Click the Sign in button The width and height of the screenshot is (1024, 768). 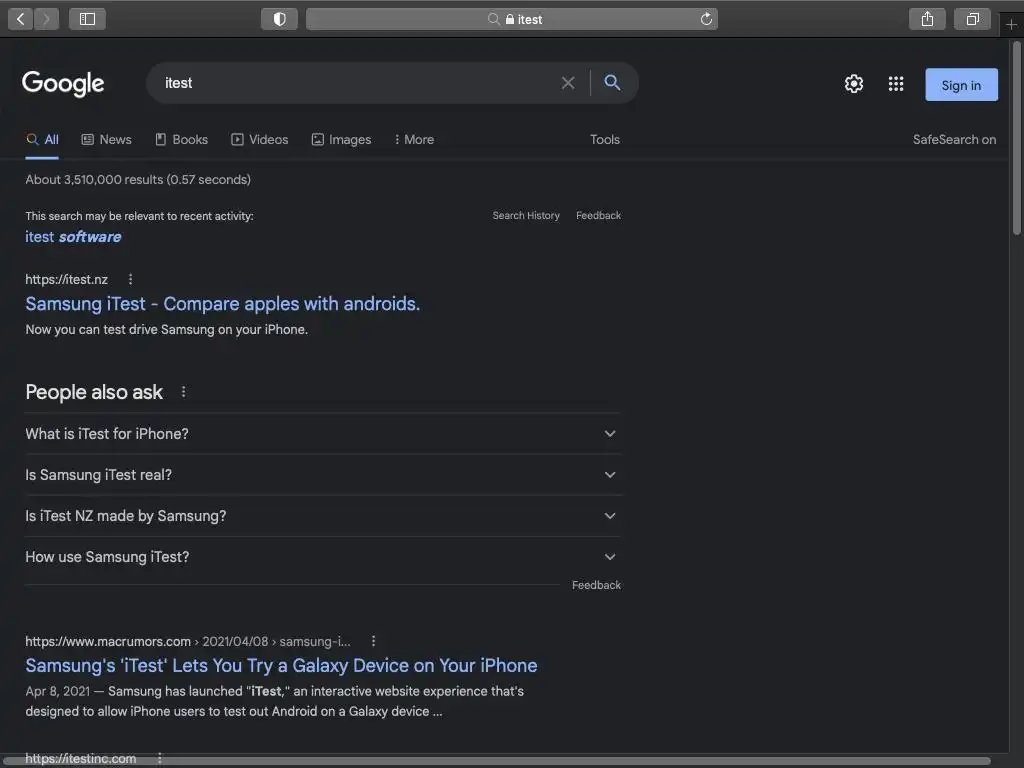pyautogui.click(x=961, y=85)
